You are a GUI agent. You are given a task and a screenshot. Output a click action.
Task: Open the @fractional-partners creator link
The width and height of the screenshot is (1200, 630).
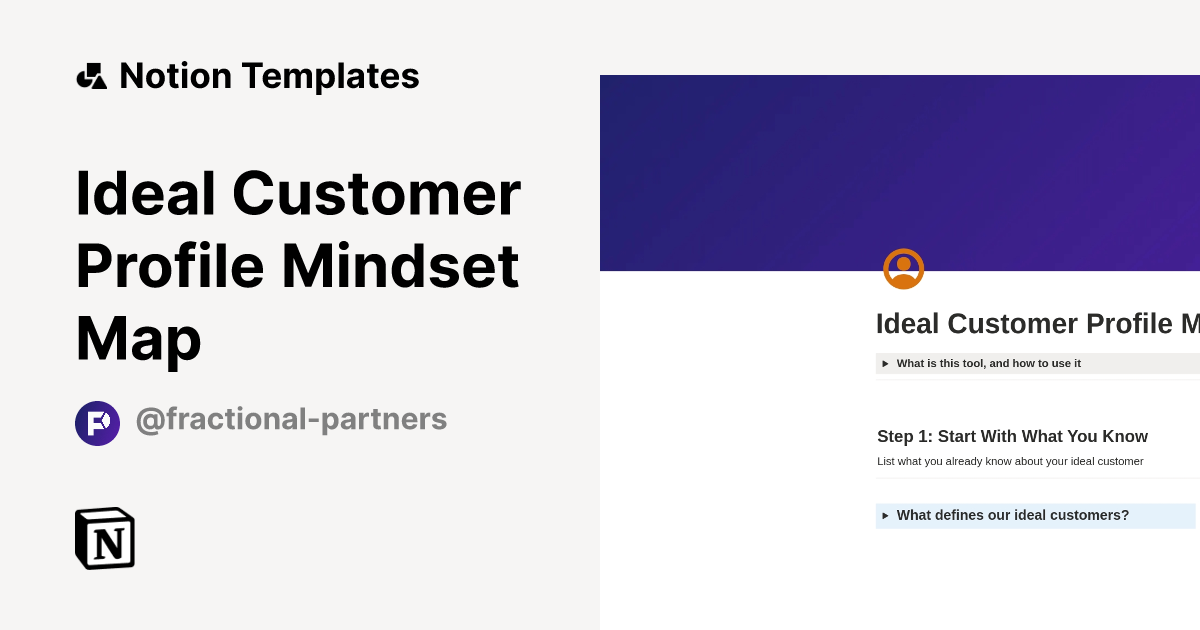292,419
